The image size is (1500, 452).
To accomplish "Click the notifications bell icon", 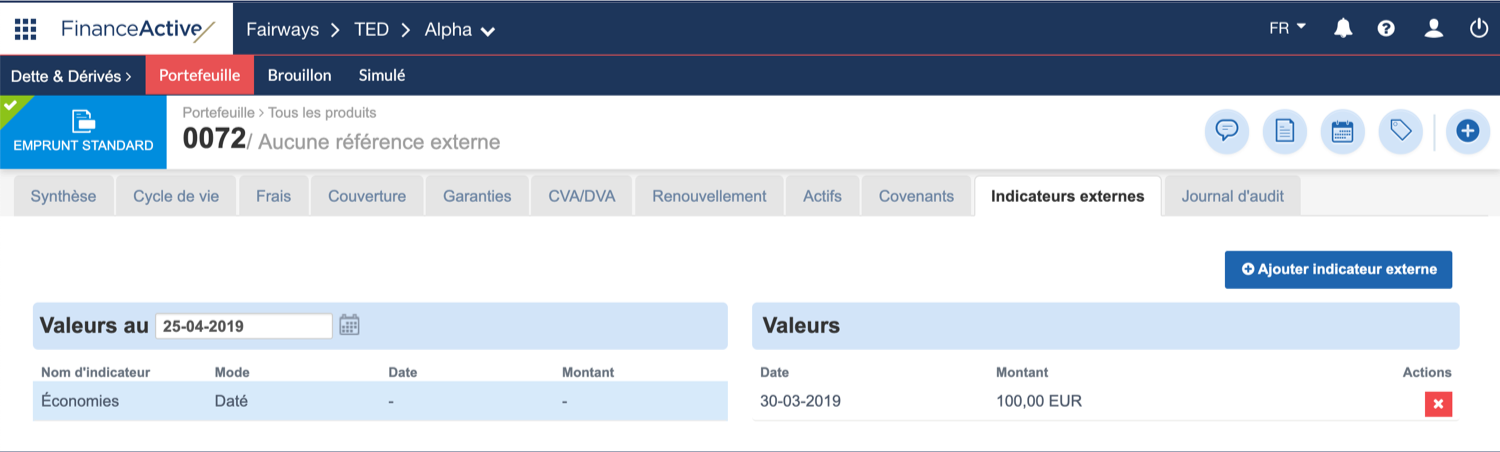I will [1343, 29].
